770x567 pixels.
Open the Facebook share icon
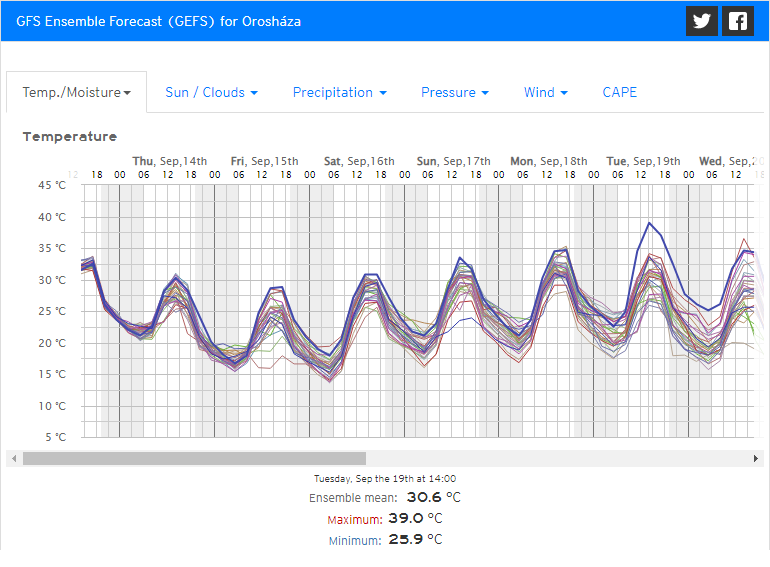pyautogui.click(x=738, y=21)
